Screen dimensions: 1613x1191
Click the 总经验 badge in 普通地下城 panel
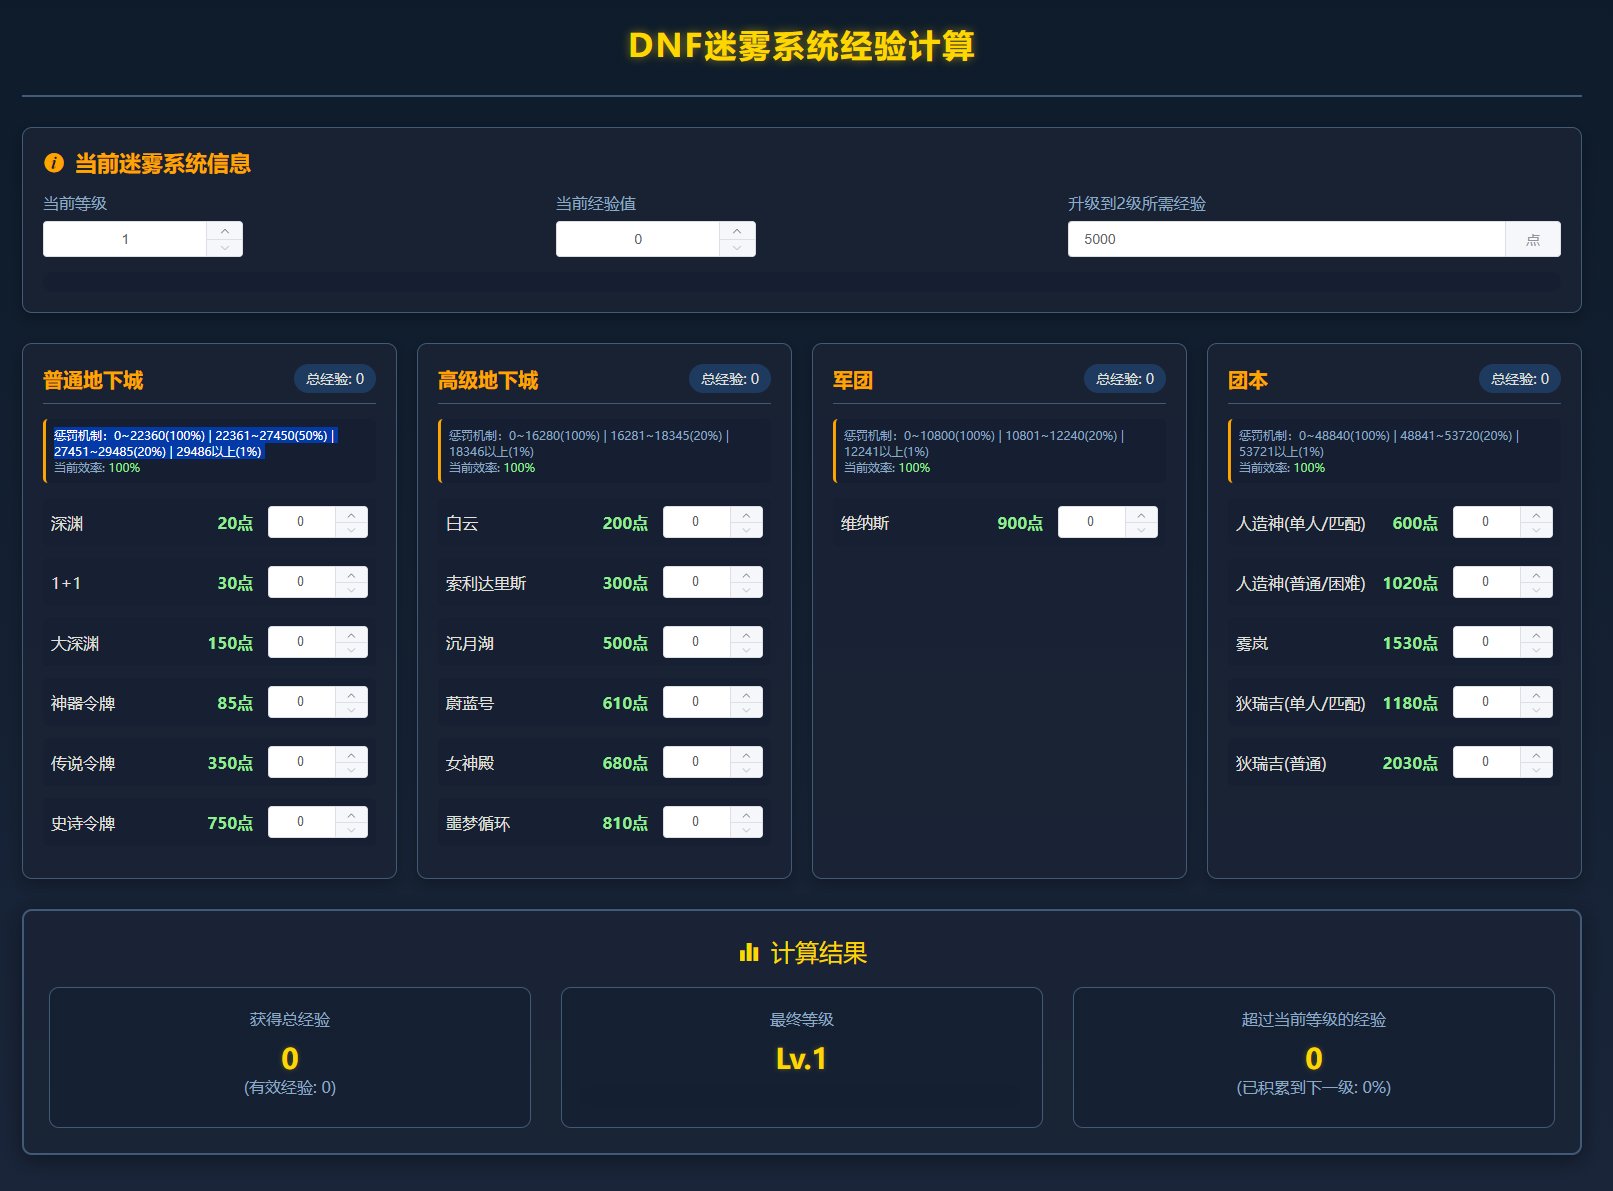click(334, 379)
